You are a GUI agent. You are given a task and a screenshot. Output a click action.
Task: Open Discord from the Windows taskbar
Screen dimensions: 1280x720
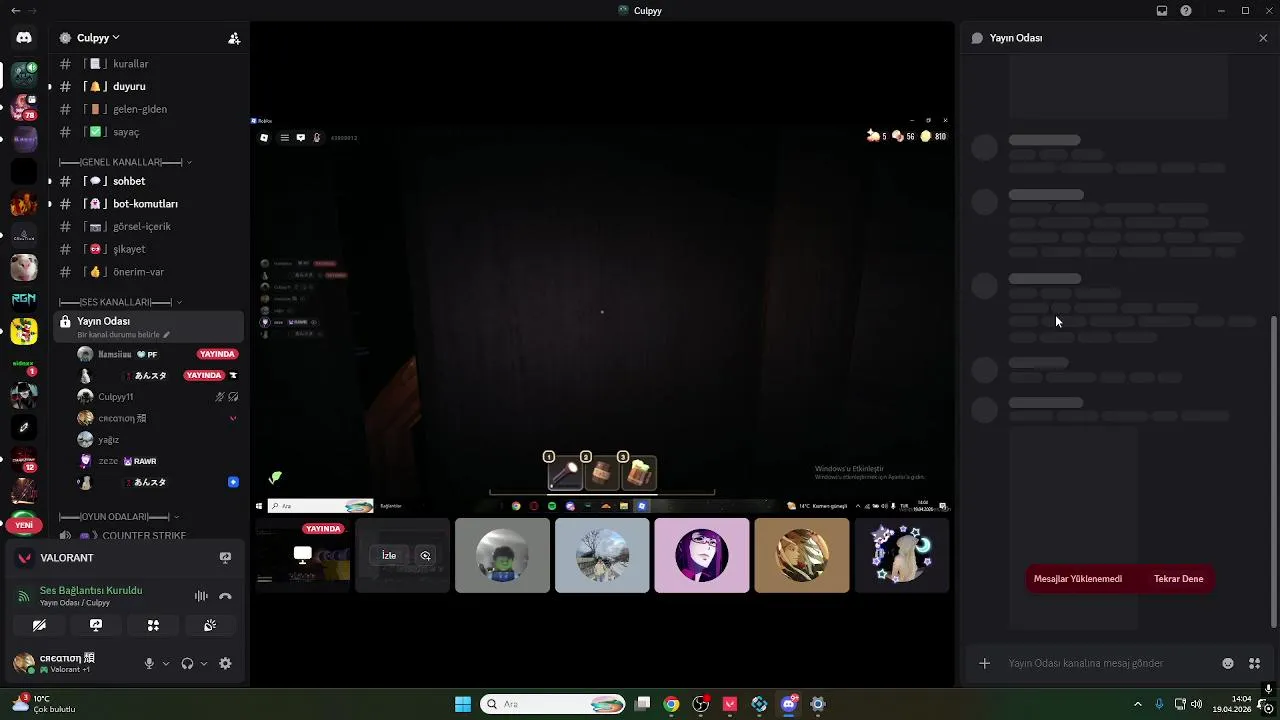coord(788,704)
